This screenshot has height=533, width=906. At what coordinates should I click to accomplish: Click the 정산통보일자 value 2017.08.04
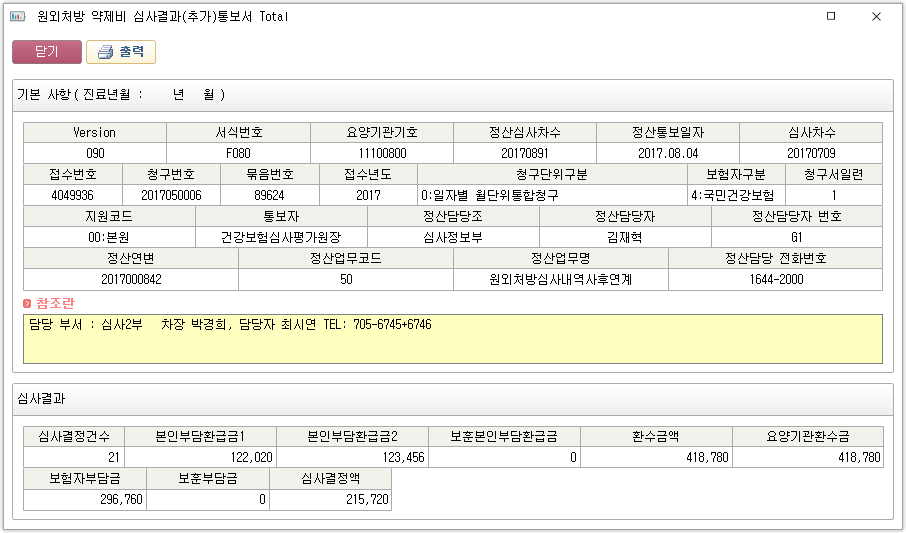coord(668,154)
